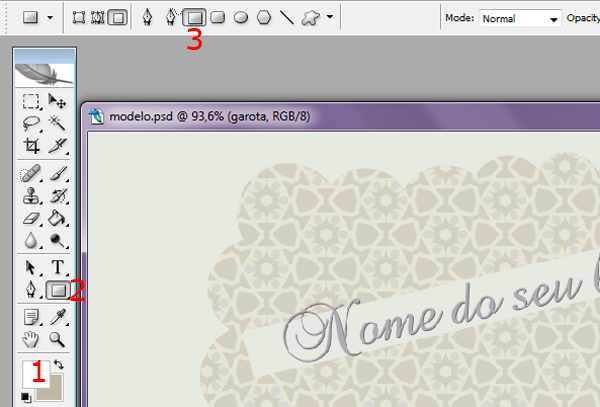Switch to Rectangle shape in options bar
600x407 pixels.
(x=196, y=17)
